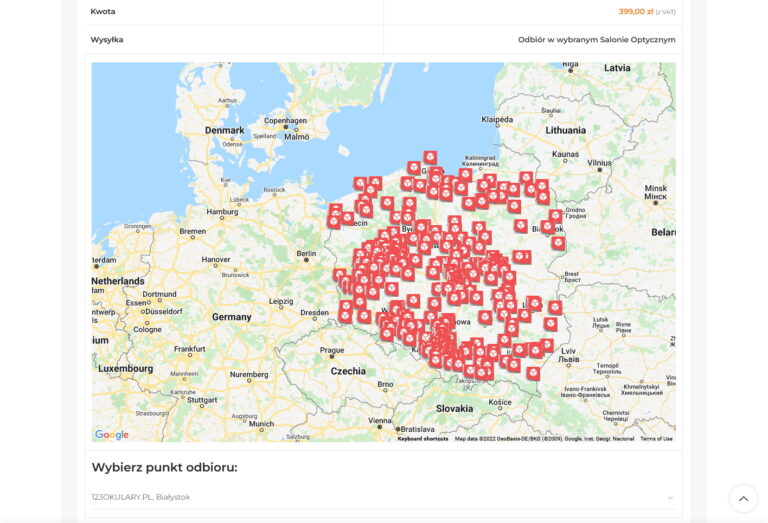Click the northernmost pickup marker on the map
This screenshot has width=768, height=523.
pyautogui.click(x=430, y=158)
